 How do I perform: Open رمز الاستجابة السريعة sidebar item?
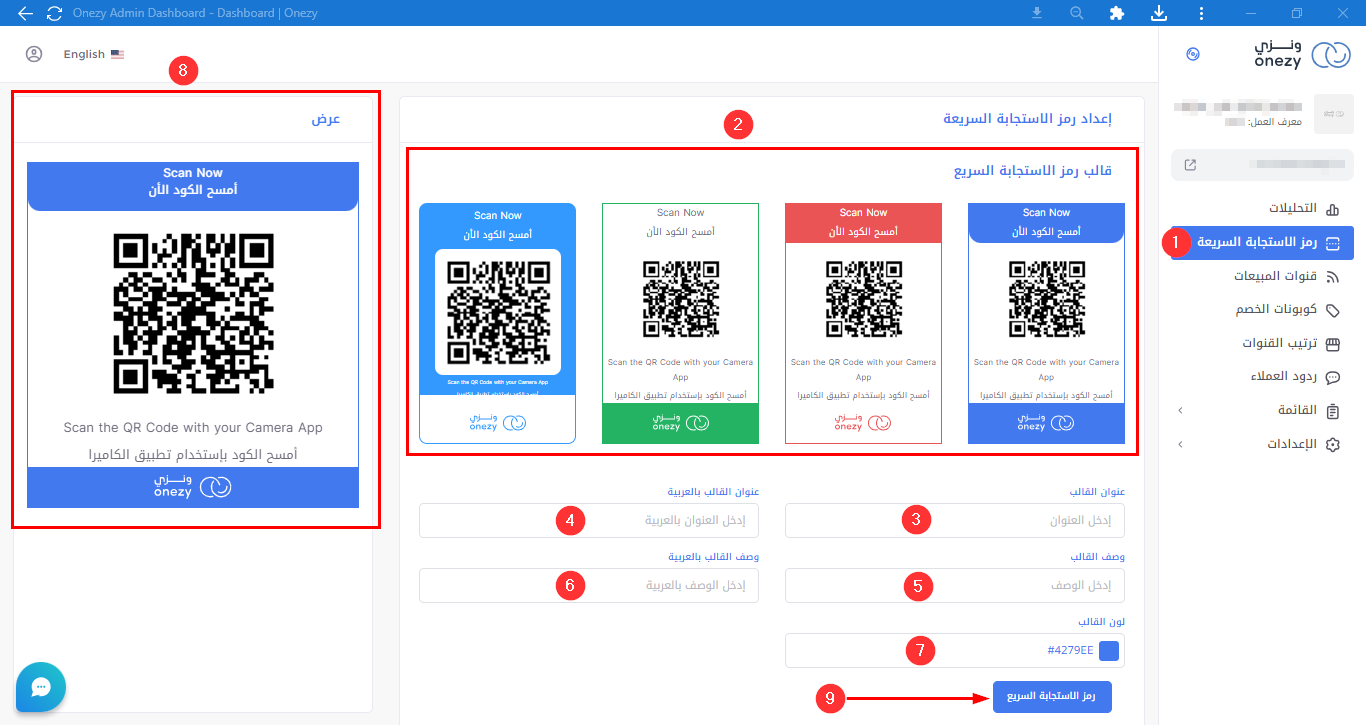point(1262,243)
